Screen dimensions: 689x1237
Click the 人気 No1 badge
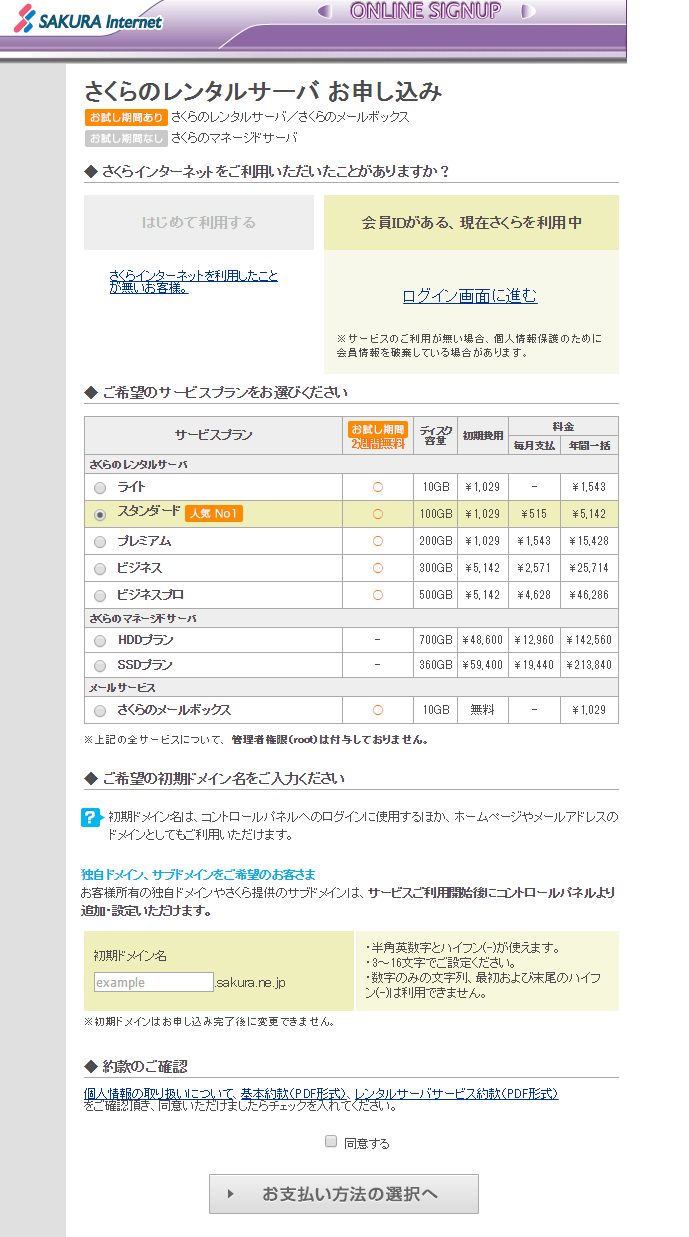click(214, 513)
